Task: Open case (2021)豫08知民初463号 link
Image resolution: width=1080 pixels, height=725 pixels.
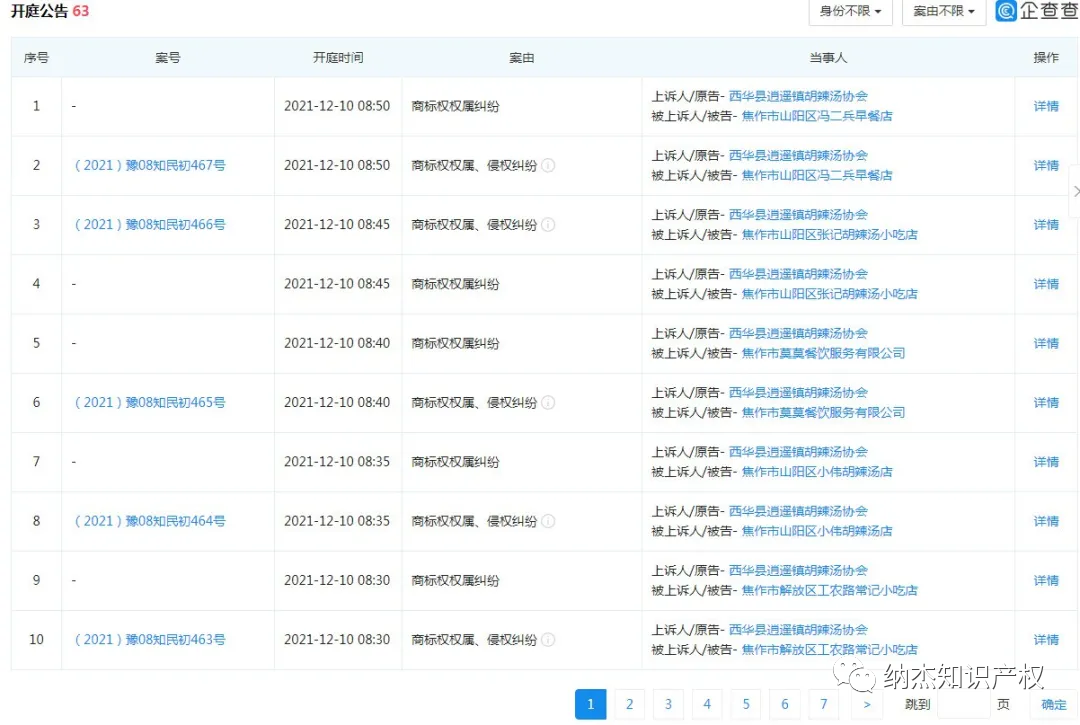Action: point(149,640)
